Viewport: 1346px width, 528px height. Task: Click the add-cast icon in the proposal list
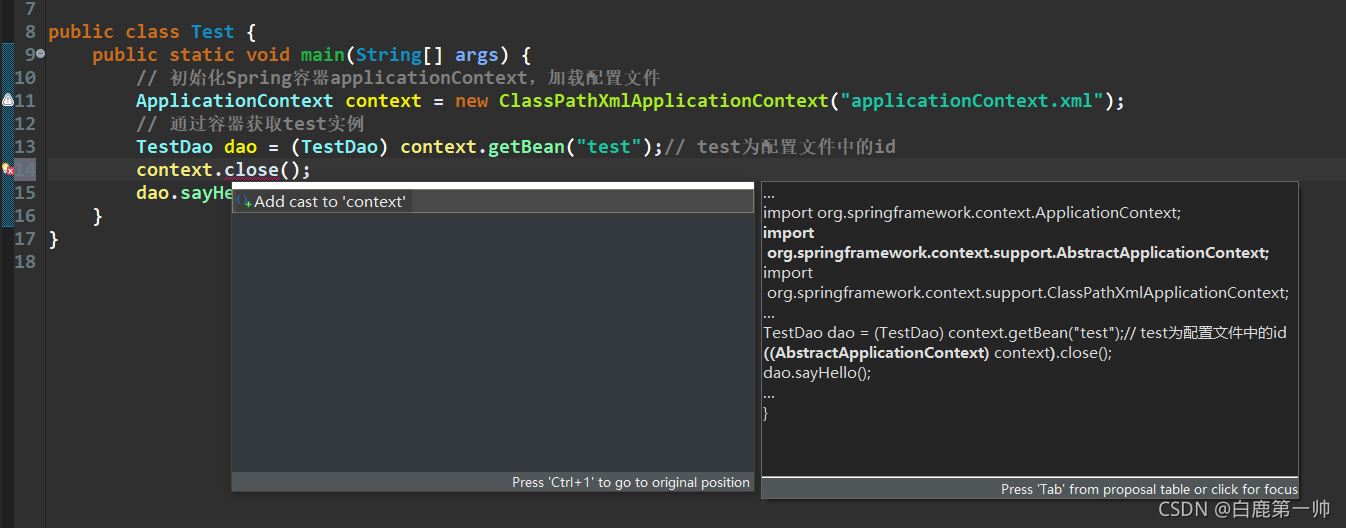point(244,202)
